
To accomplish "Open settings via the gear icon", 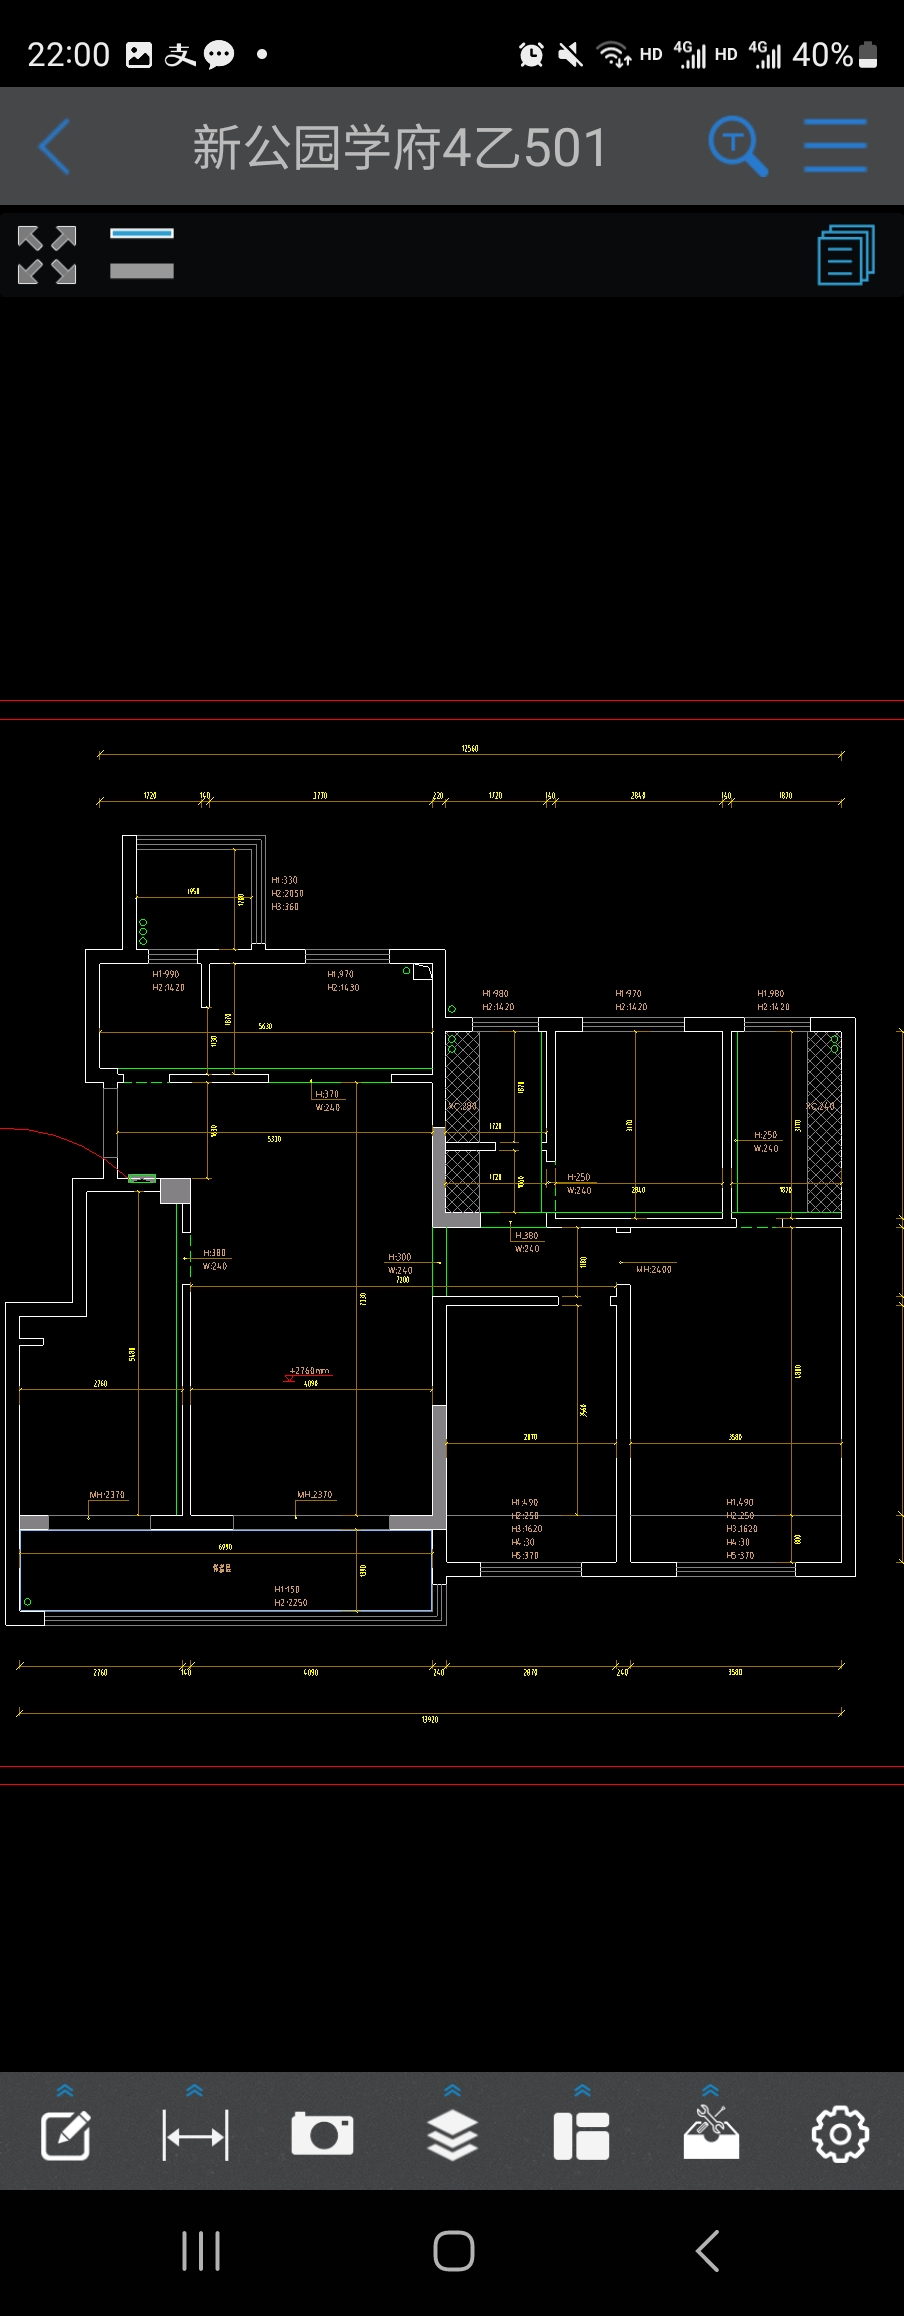I will coord(839,2135).
